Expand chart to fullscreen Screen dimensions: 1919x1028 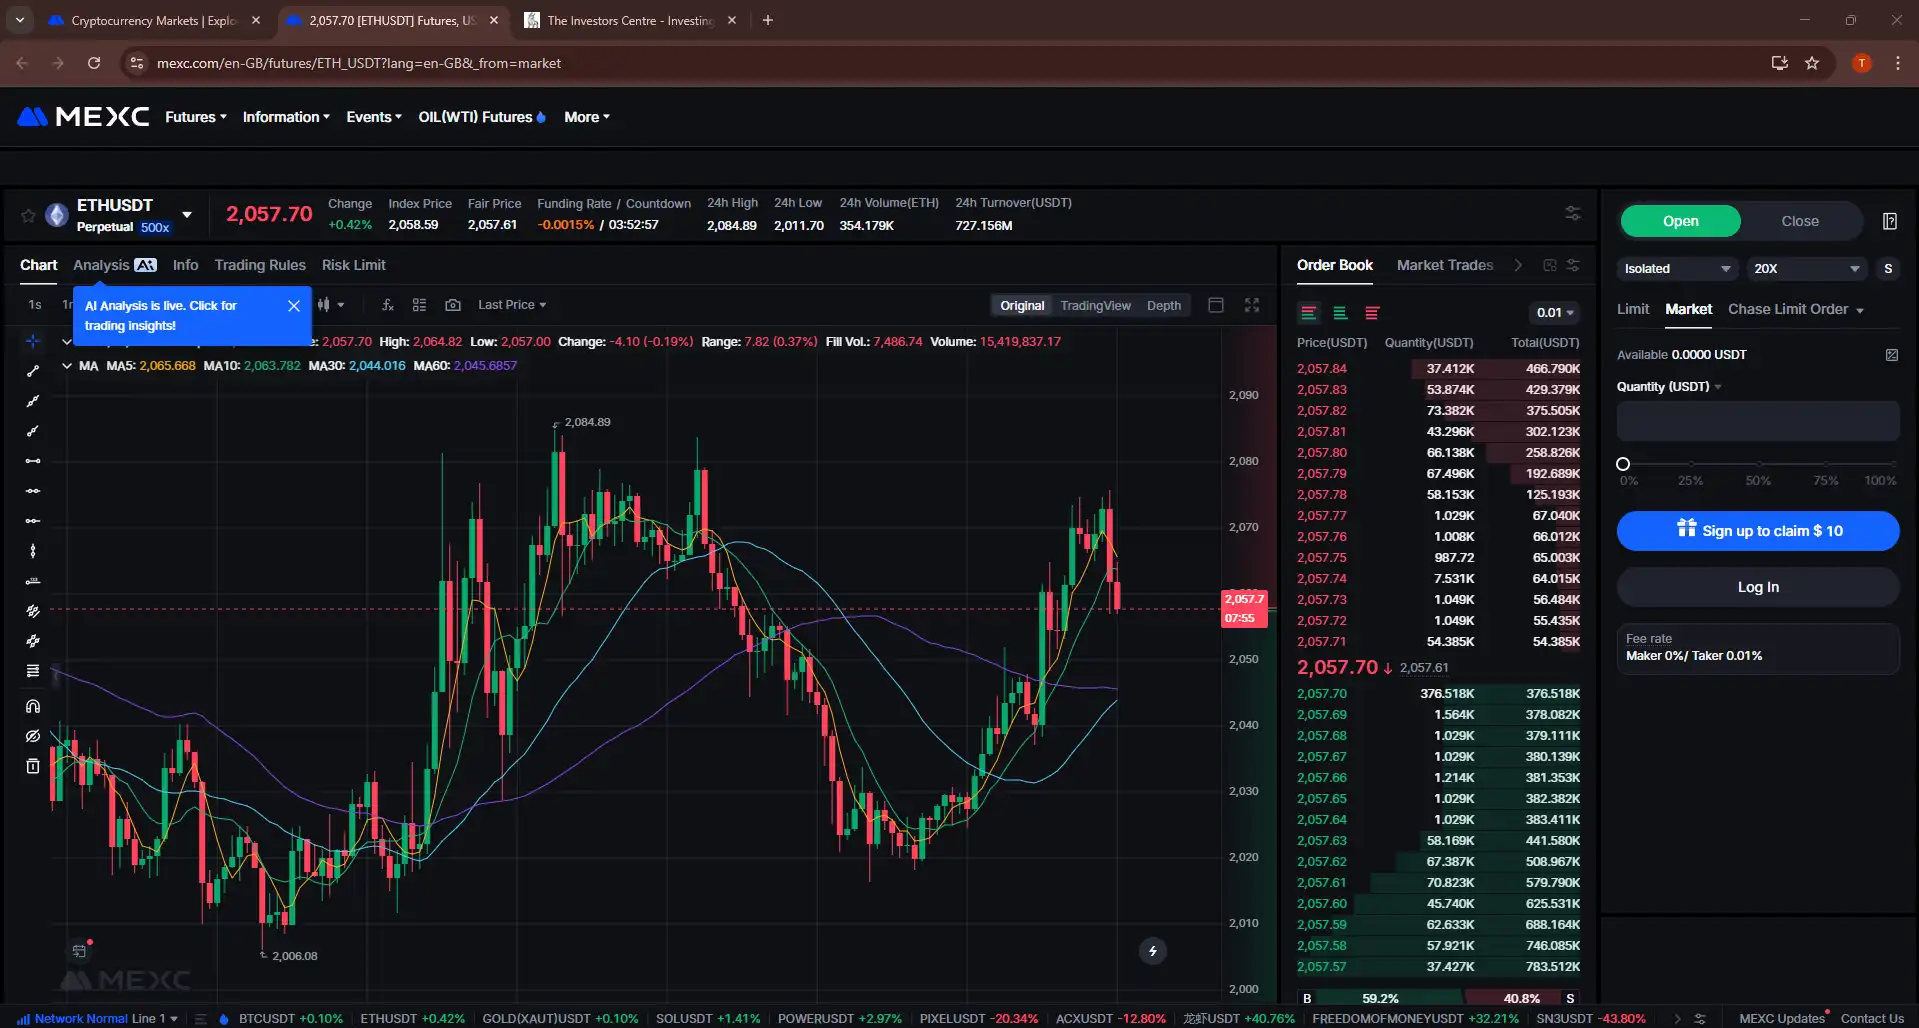coord(1252,305)
